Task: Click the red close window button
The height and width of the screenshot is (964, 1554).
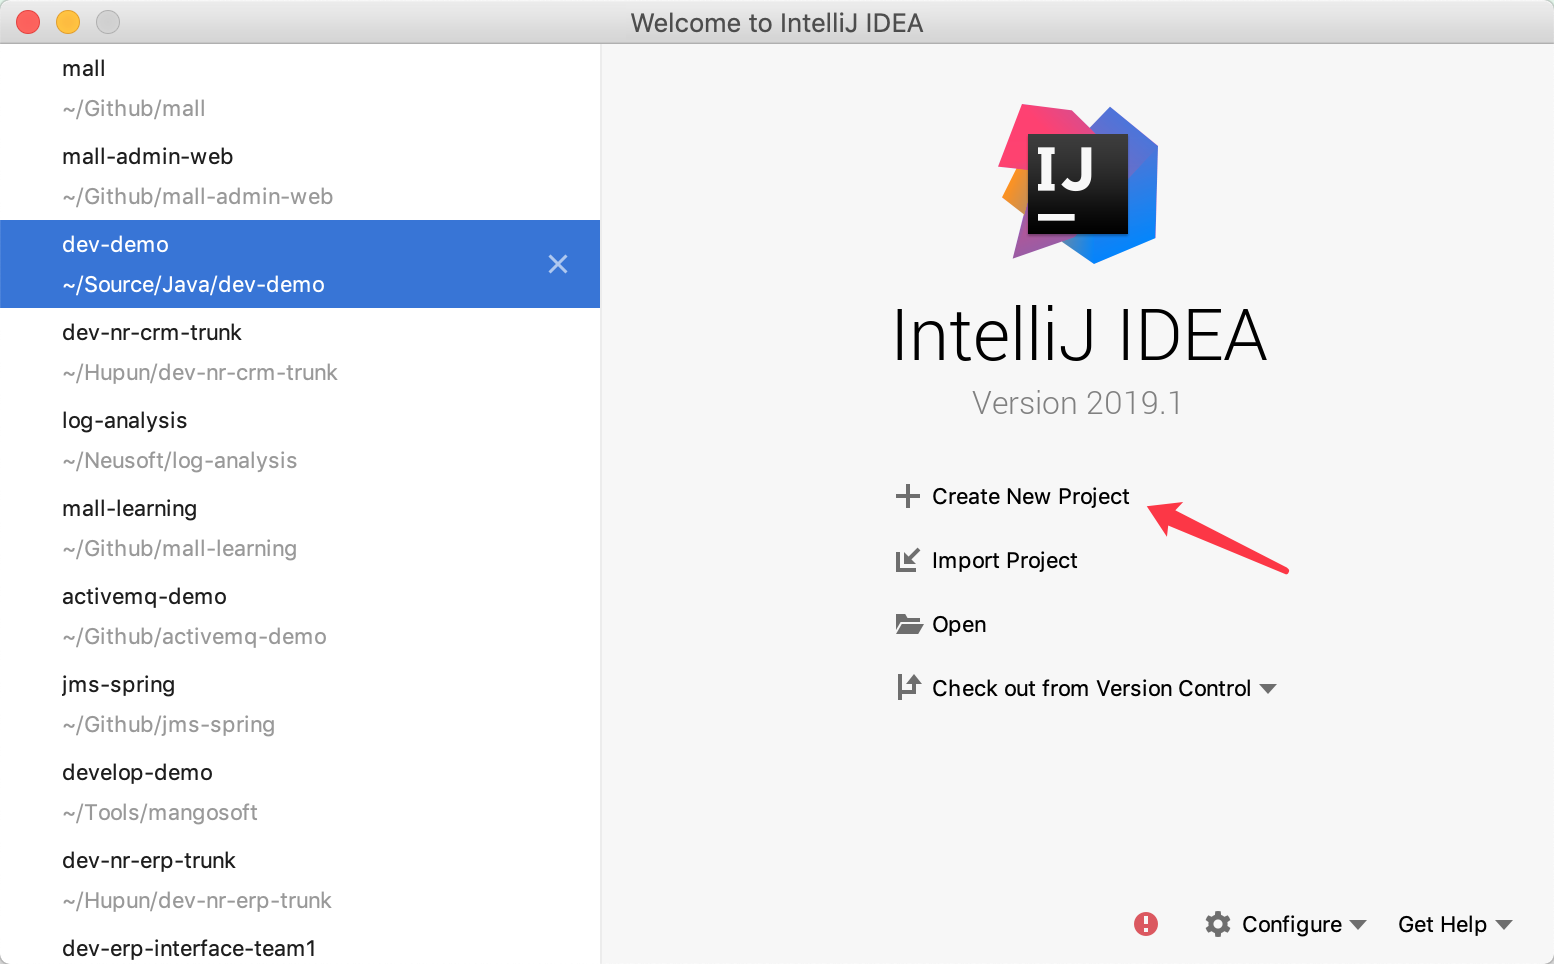Action: point(28,22)
